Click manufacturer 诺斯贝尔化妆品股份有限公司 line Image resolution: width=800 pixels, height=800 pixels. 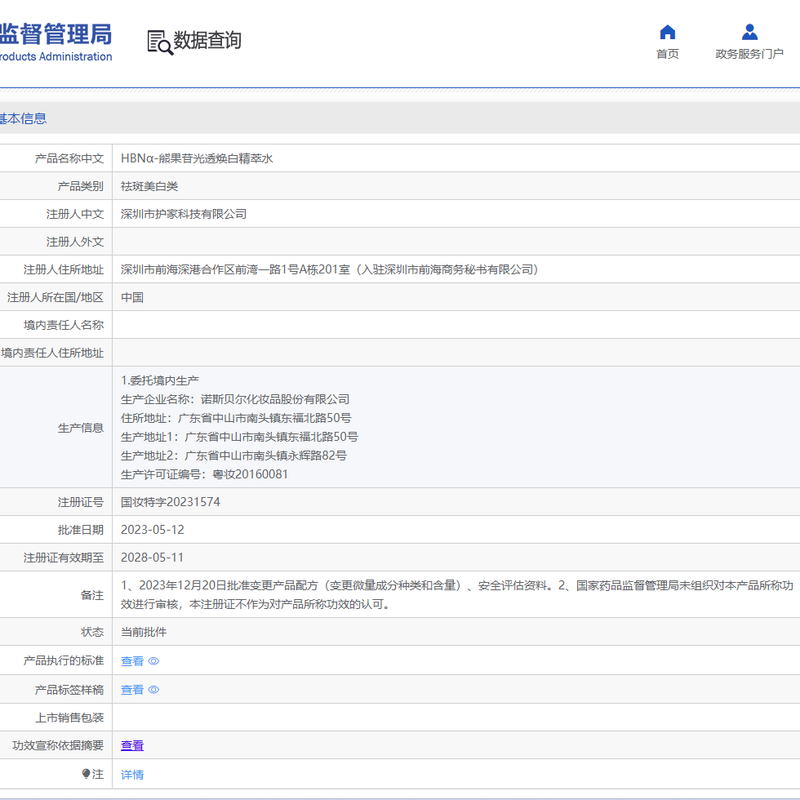pyautogui.click(x=235, y=399)
